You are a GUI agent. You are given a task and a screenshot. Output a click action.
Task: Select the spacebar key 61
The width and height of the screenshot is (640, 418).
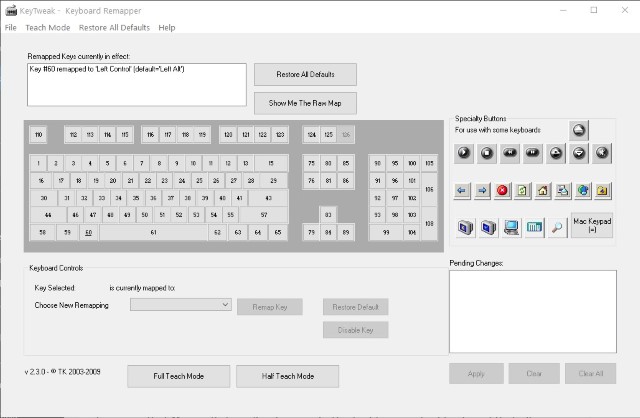point(153,232)
